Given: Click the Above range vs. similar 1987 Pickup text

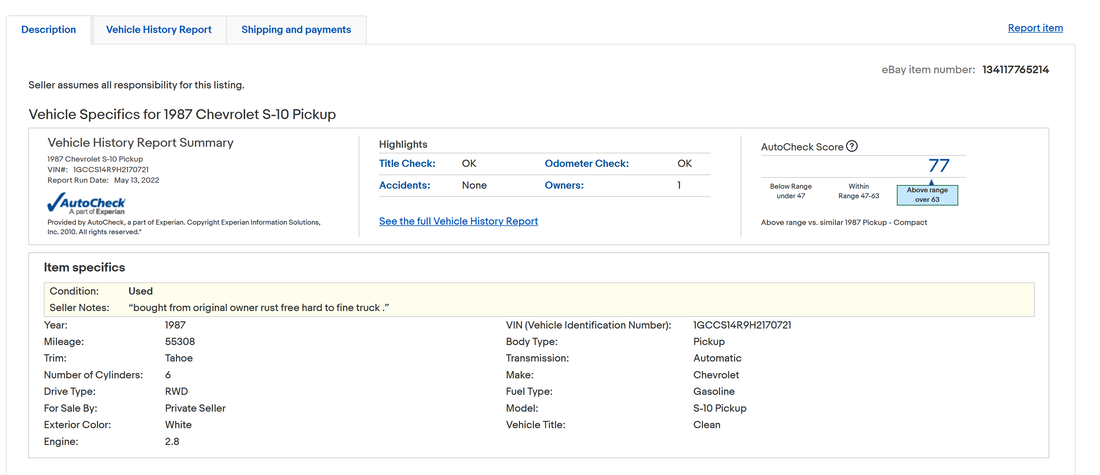Looking at the screenshot, I should tap(844, 222).
